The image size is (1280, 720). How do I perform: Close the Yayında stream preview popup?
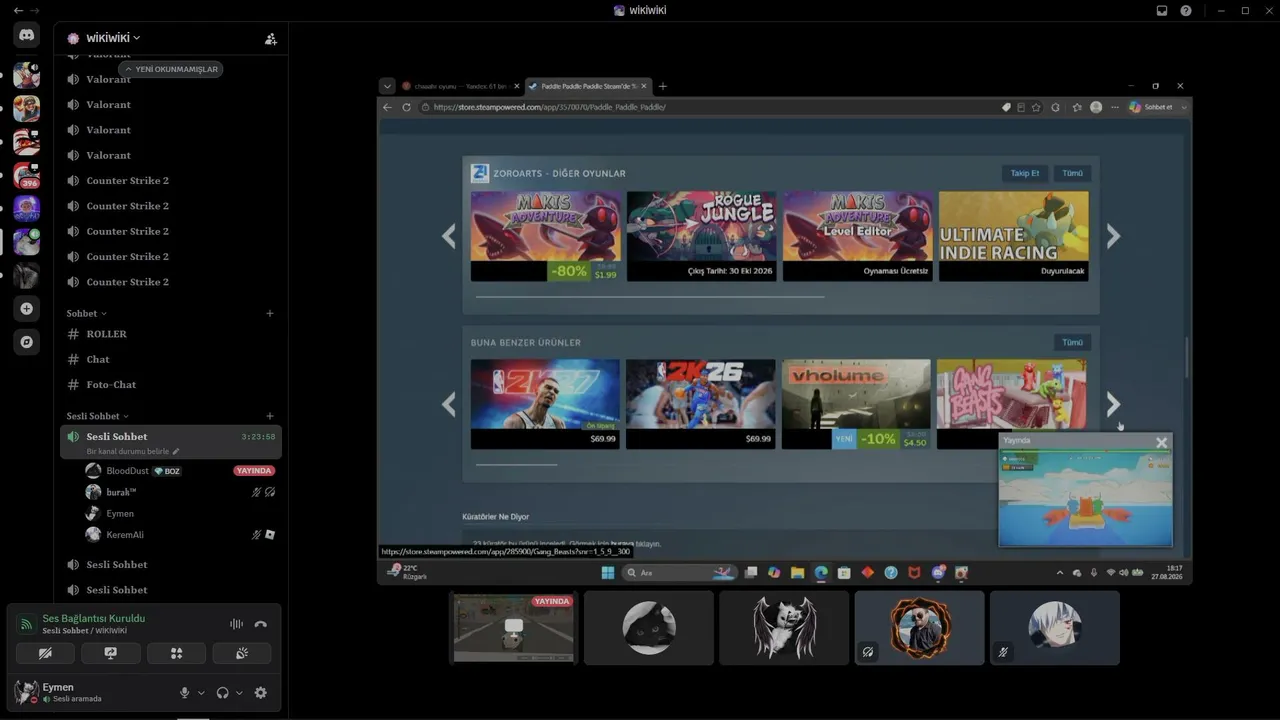tap(1161, 442)
